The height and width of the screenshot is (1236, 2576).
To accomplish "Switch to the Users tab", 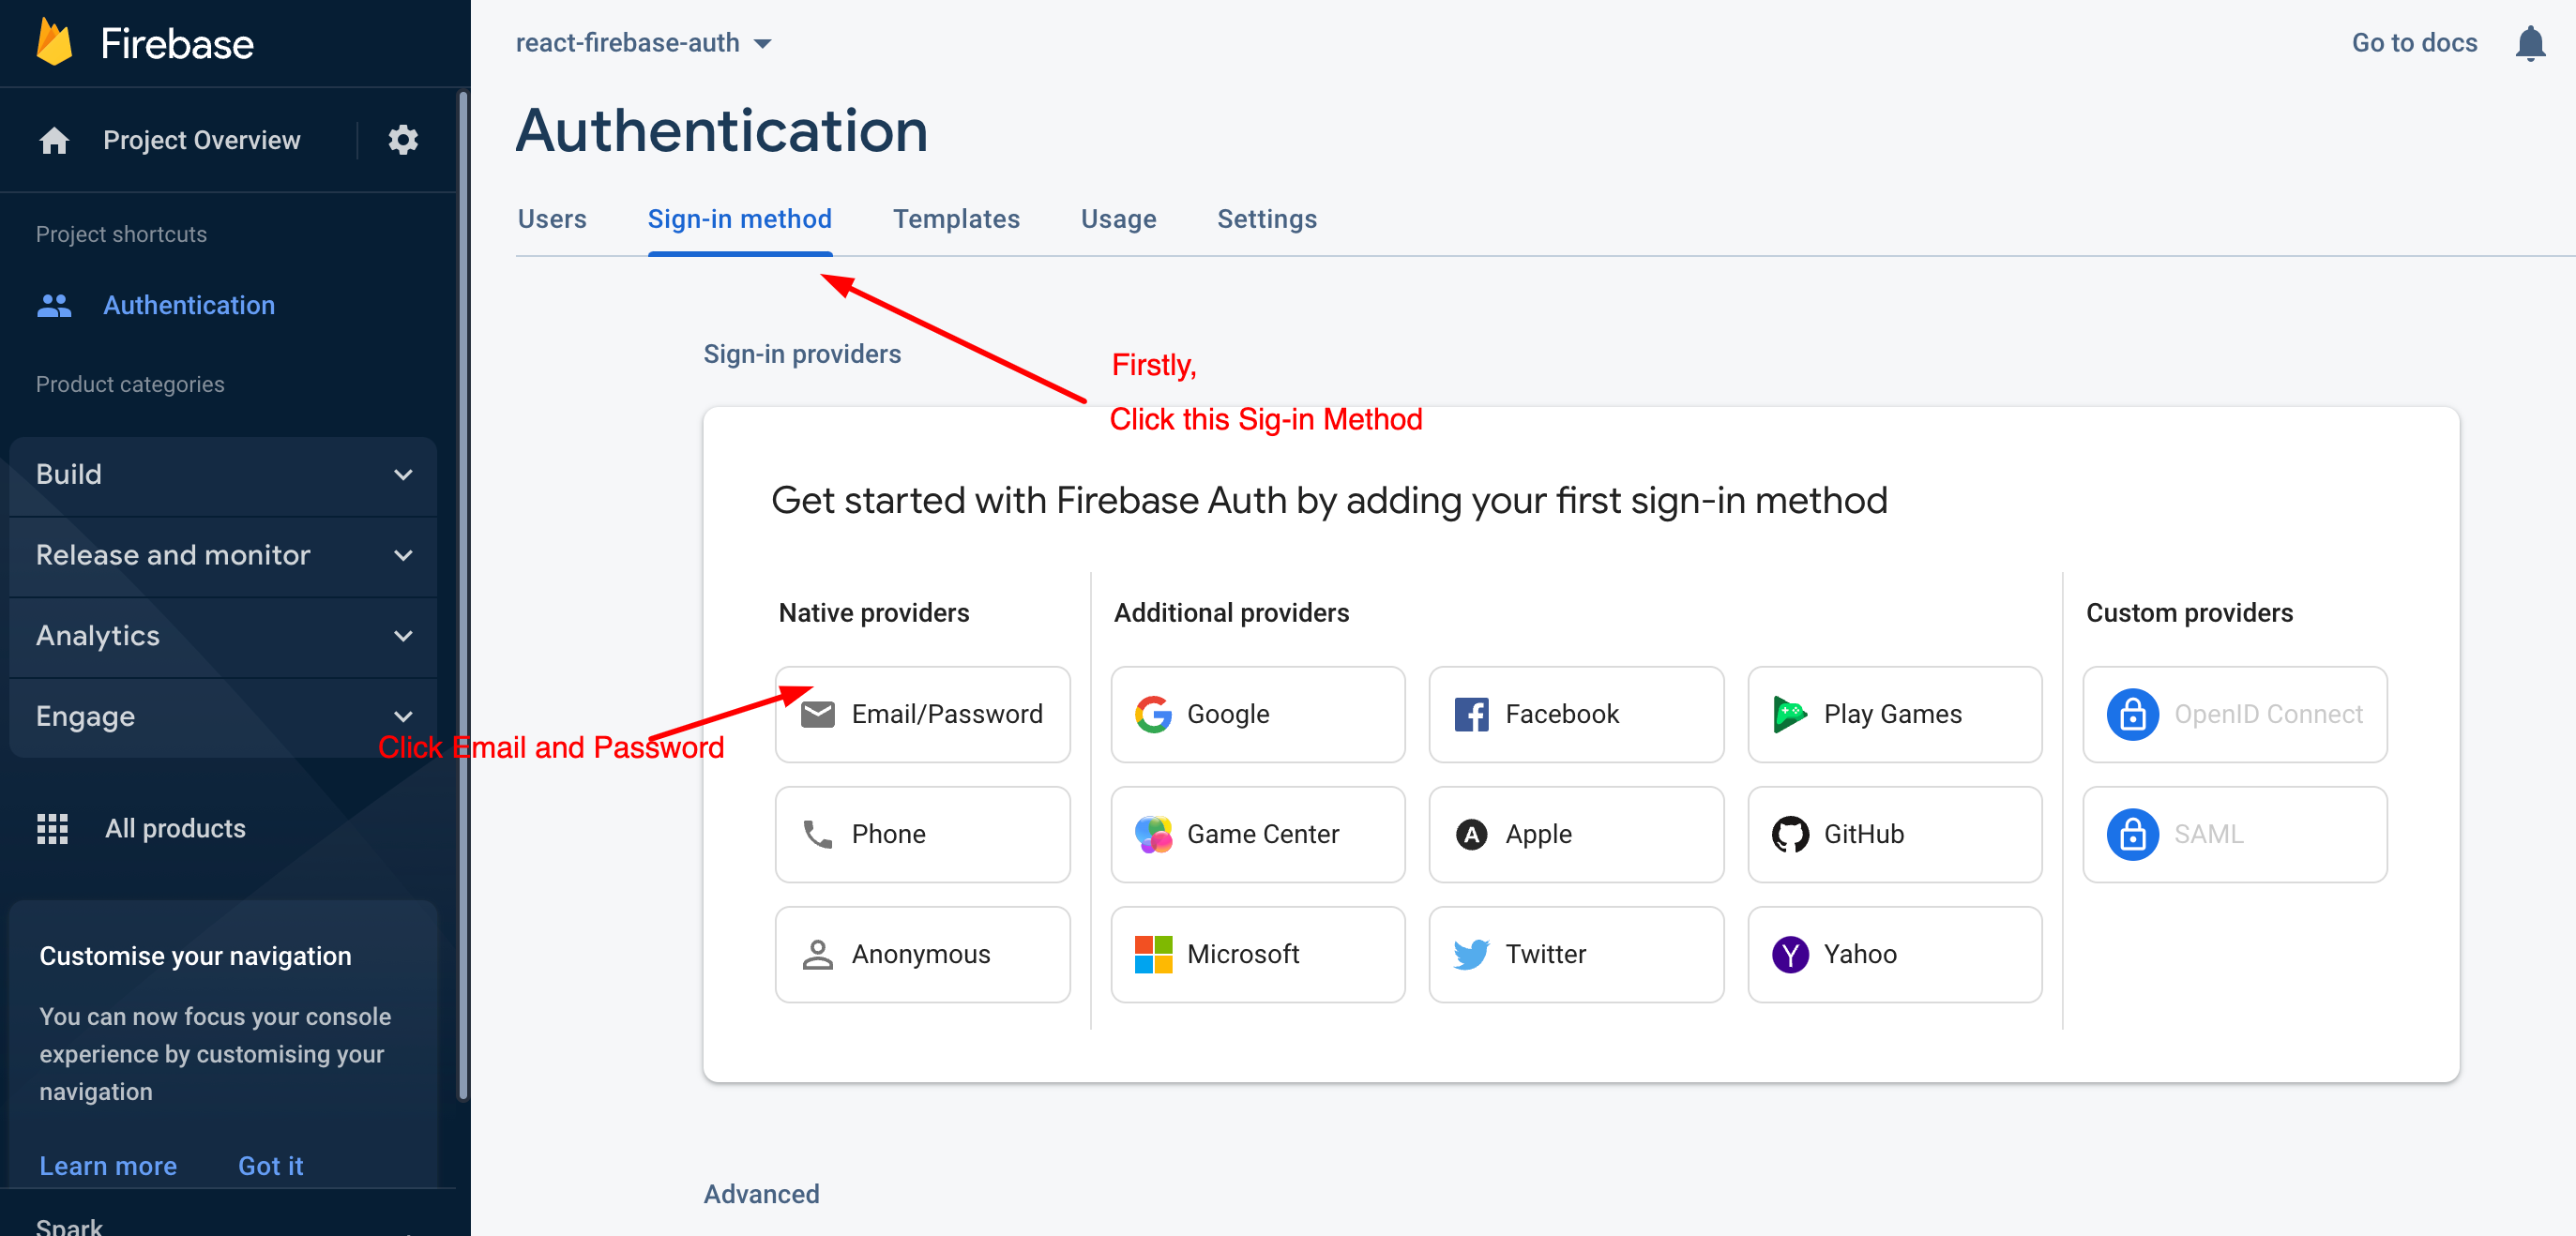I will [552, 219].
